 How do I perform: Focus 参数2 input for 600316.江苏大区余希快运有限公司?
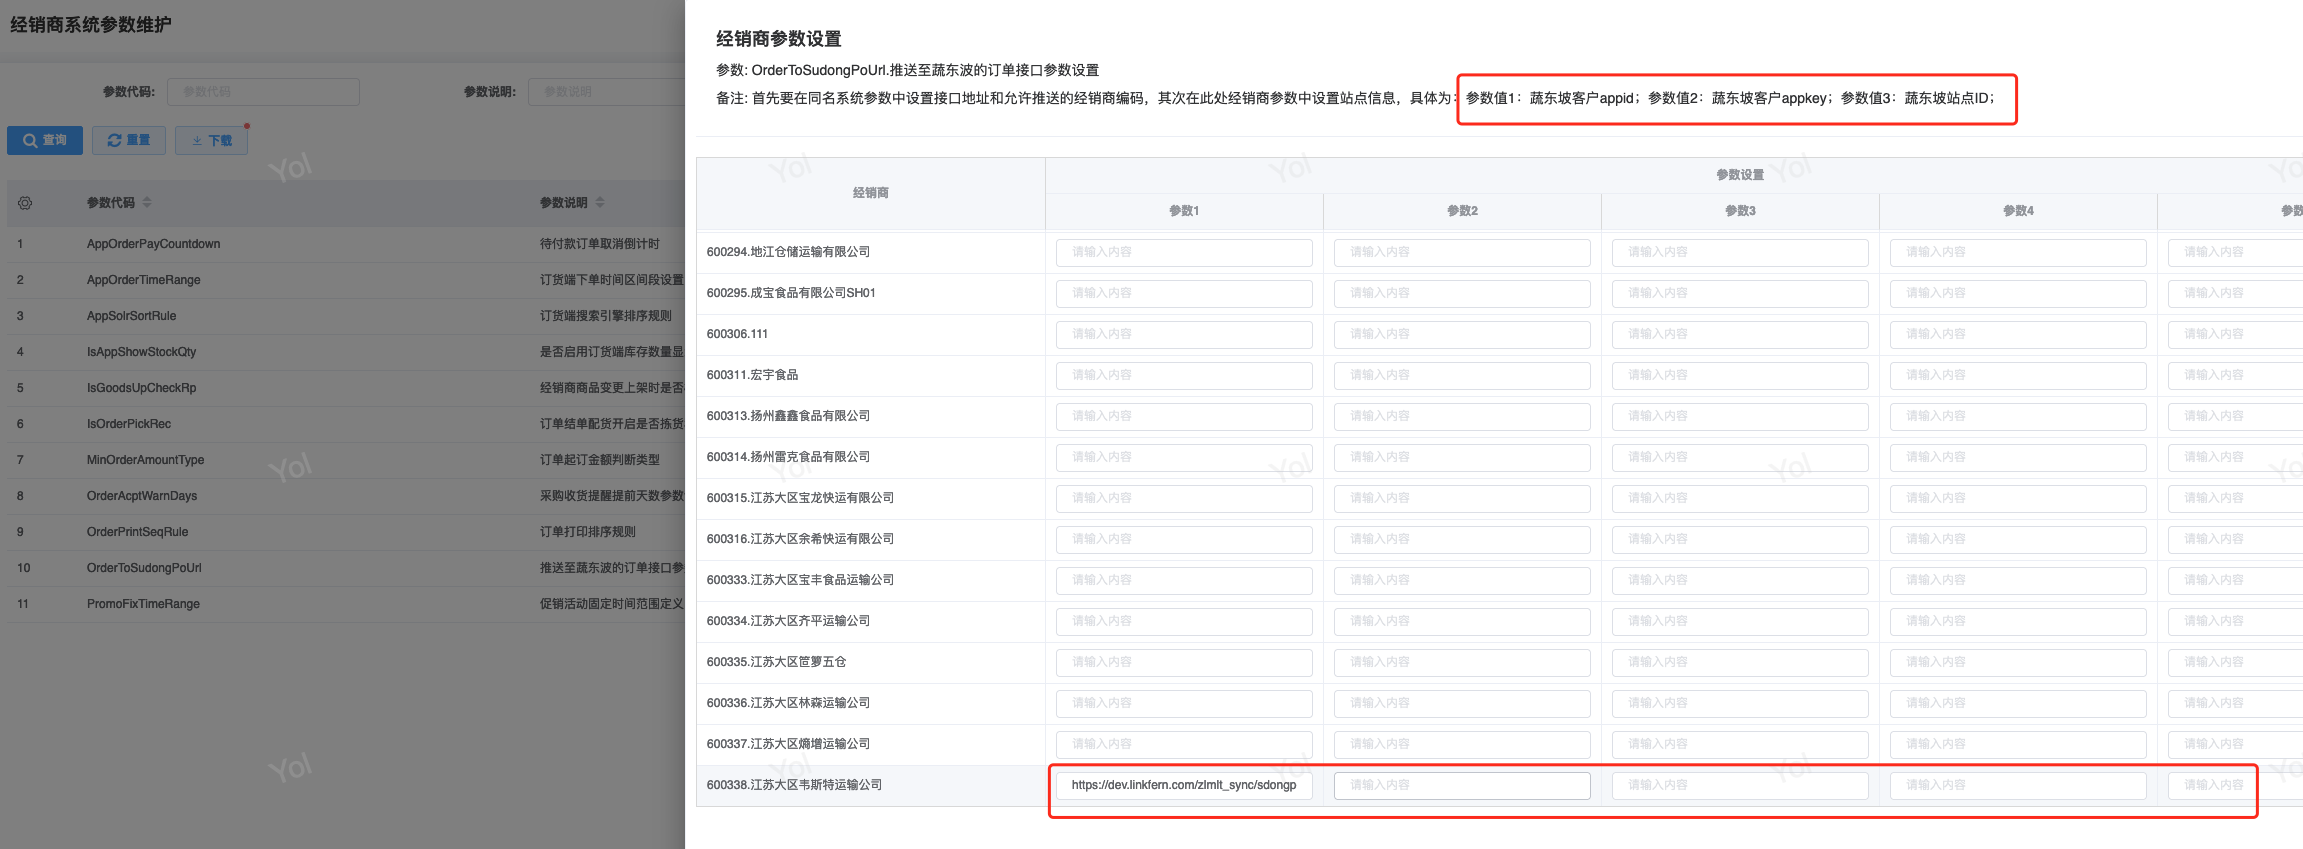[x=1462, y=539]
